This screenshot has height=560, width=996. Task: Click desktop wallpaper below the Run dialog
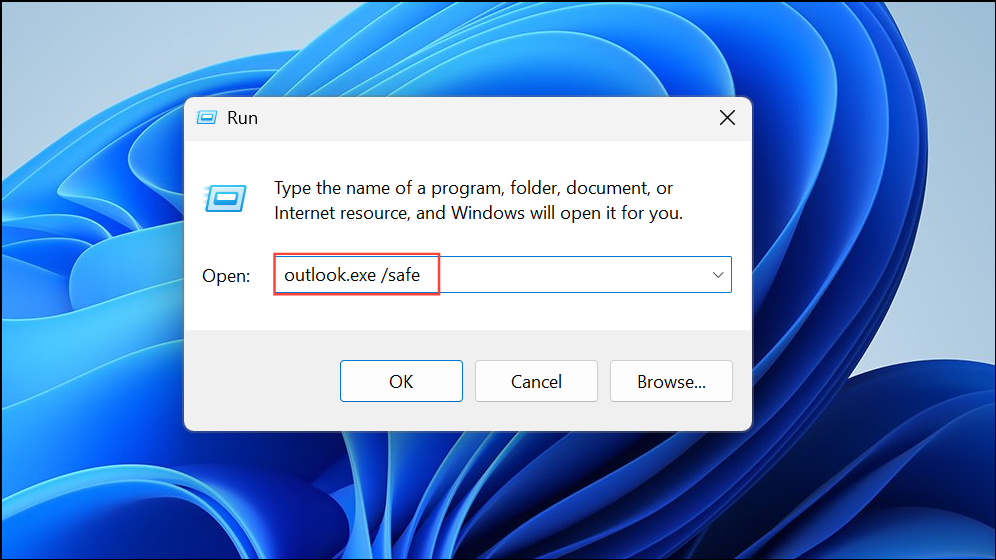click(x=468, y=495)
